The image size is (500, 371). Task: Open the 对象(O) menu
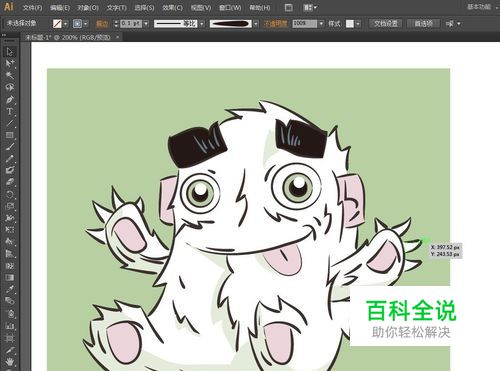[88, 7]
